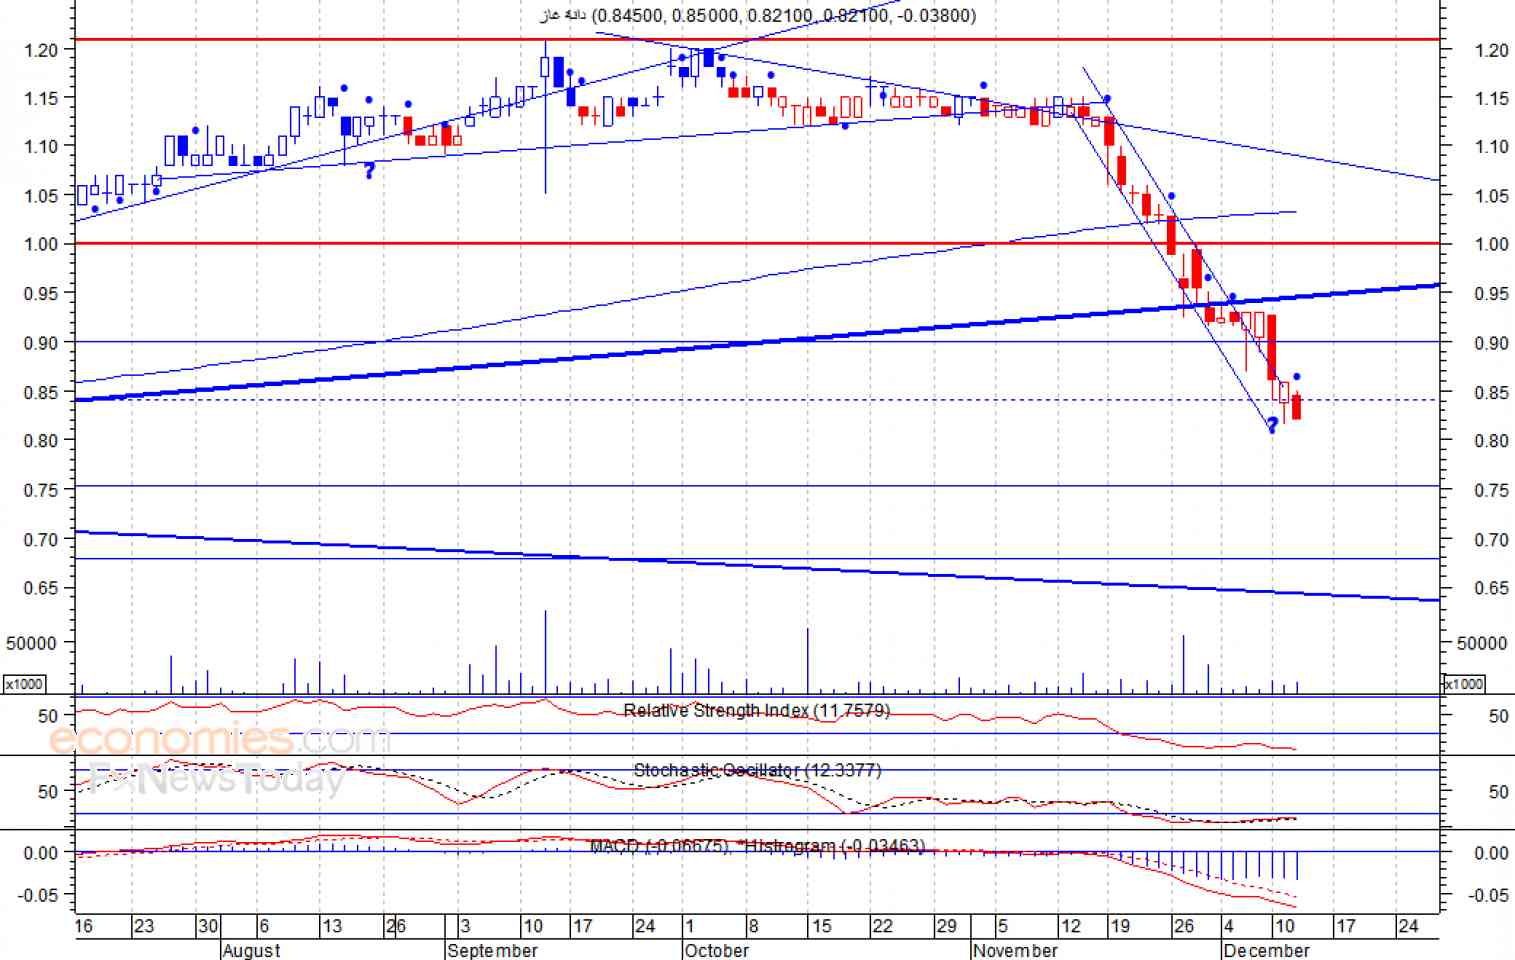
Task: Click "0.65" on the right price axis
Action: (x=1492, y=588)
